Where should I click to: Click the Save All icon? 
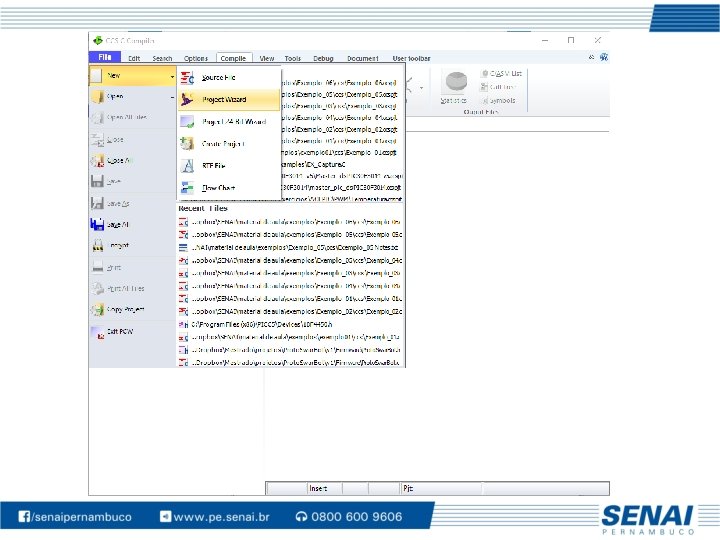[97, 224]
